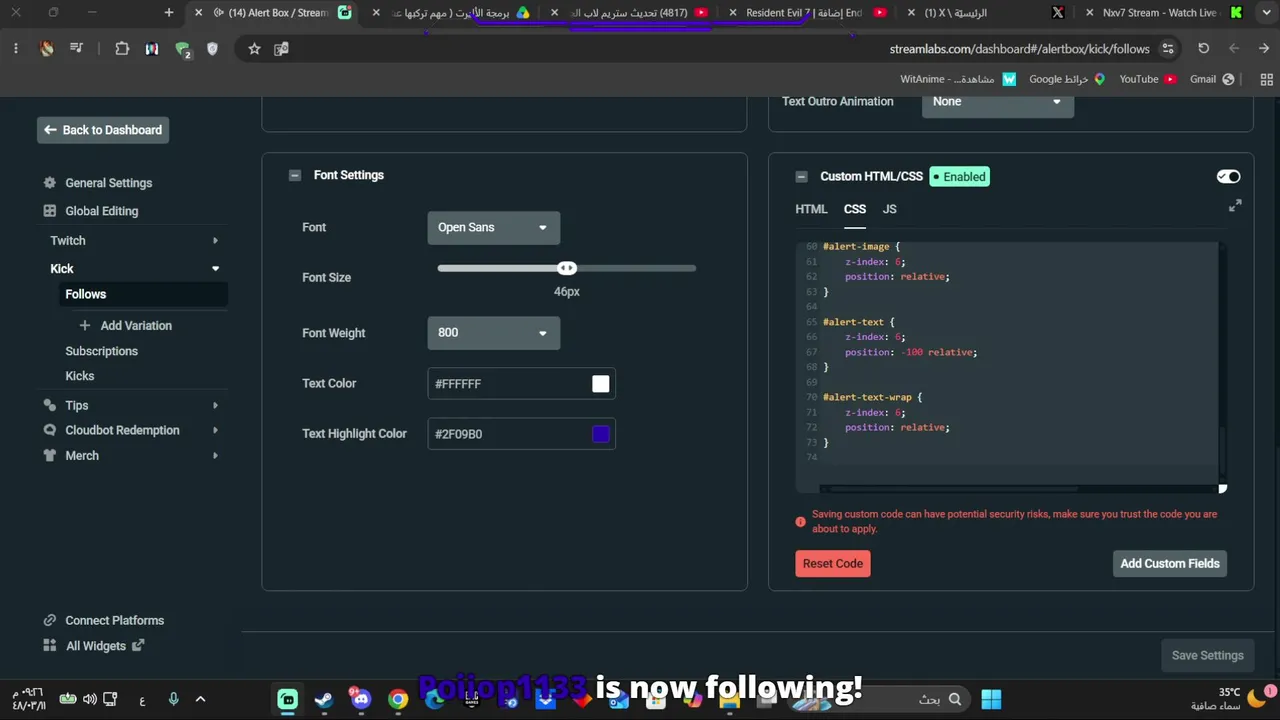
Task: Switch to the JS code tab
Action: (x=890, y=209)
